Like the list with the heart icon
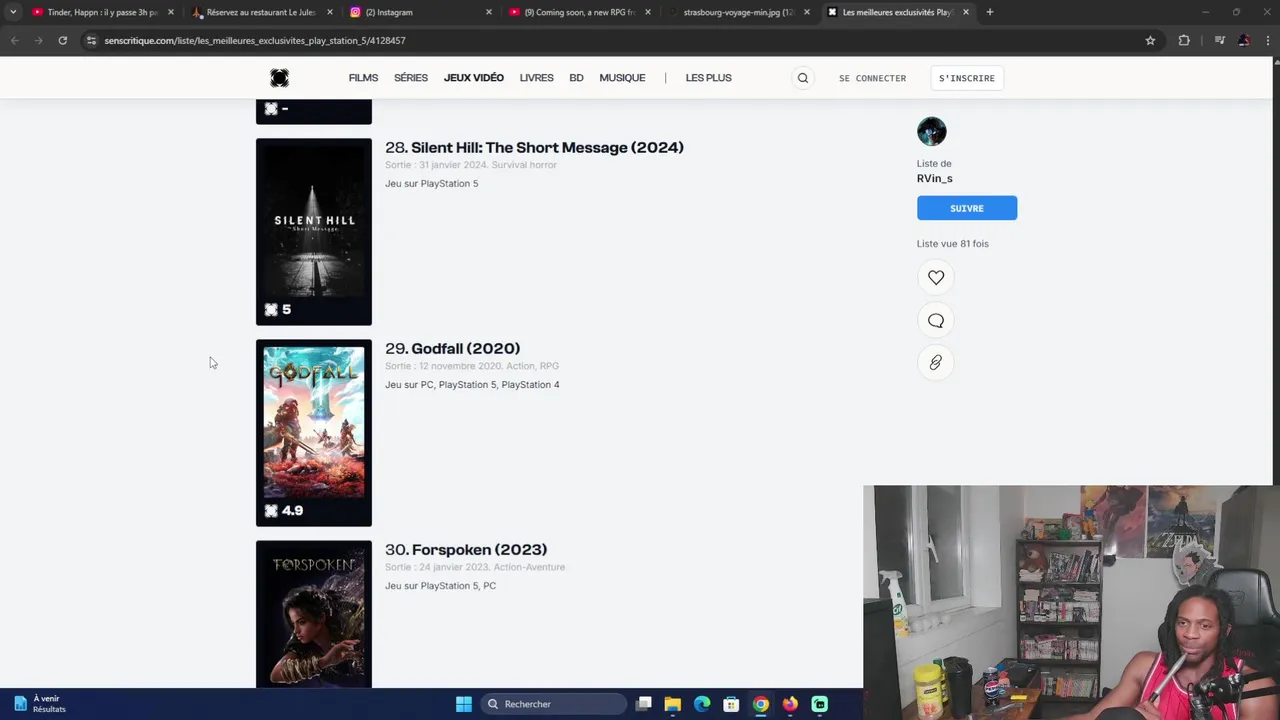 click(935, 277)
